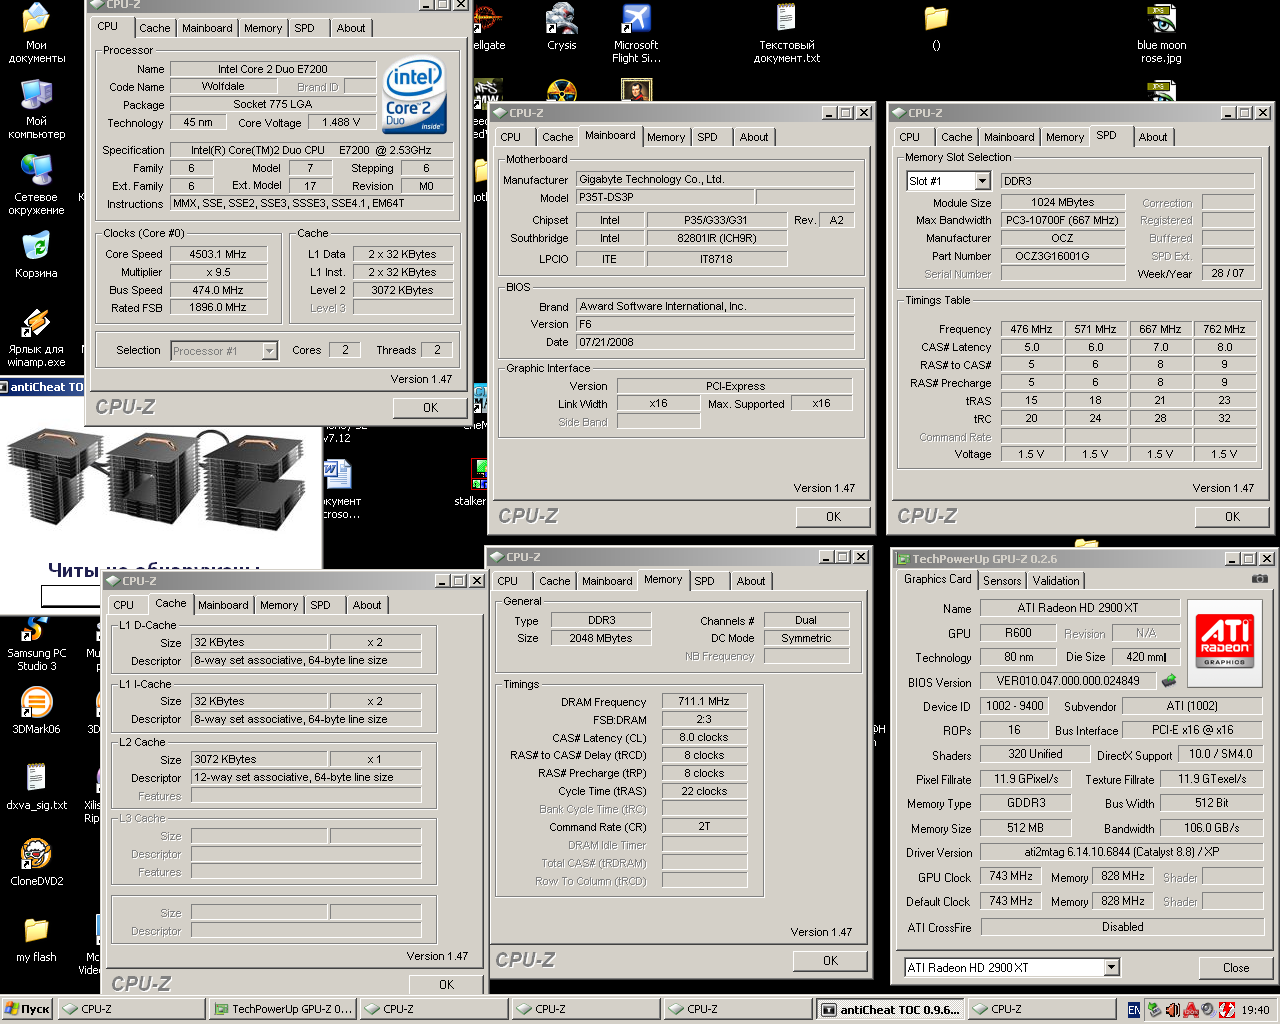Click the 711.1 MHz DRAM Frequency value
Viewport: 1280px width, 1024px height.
pos(704,701)
